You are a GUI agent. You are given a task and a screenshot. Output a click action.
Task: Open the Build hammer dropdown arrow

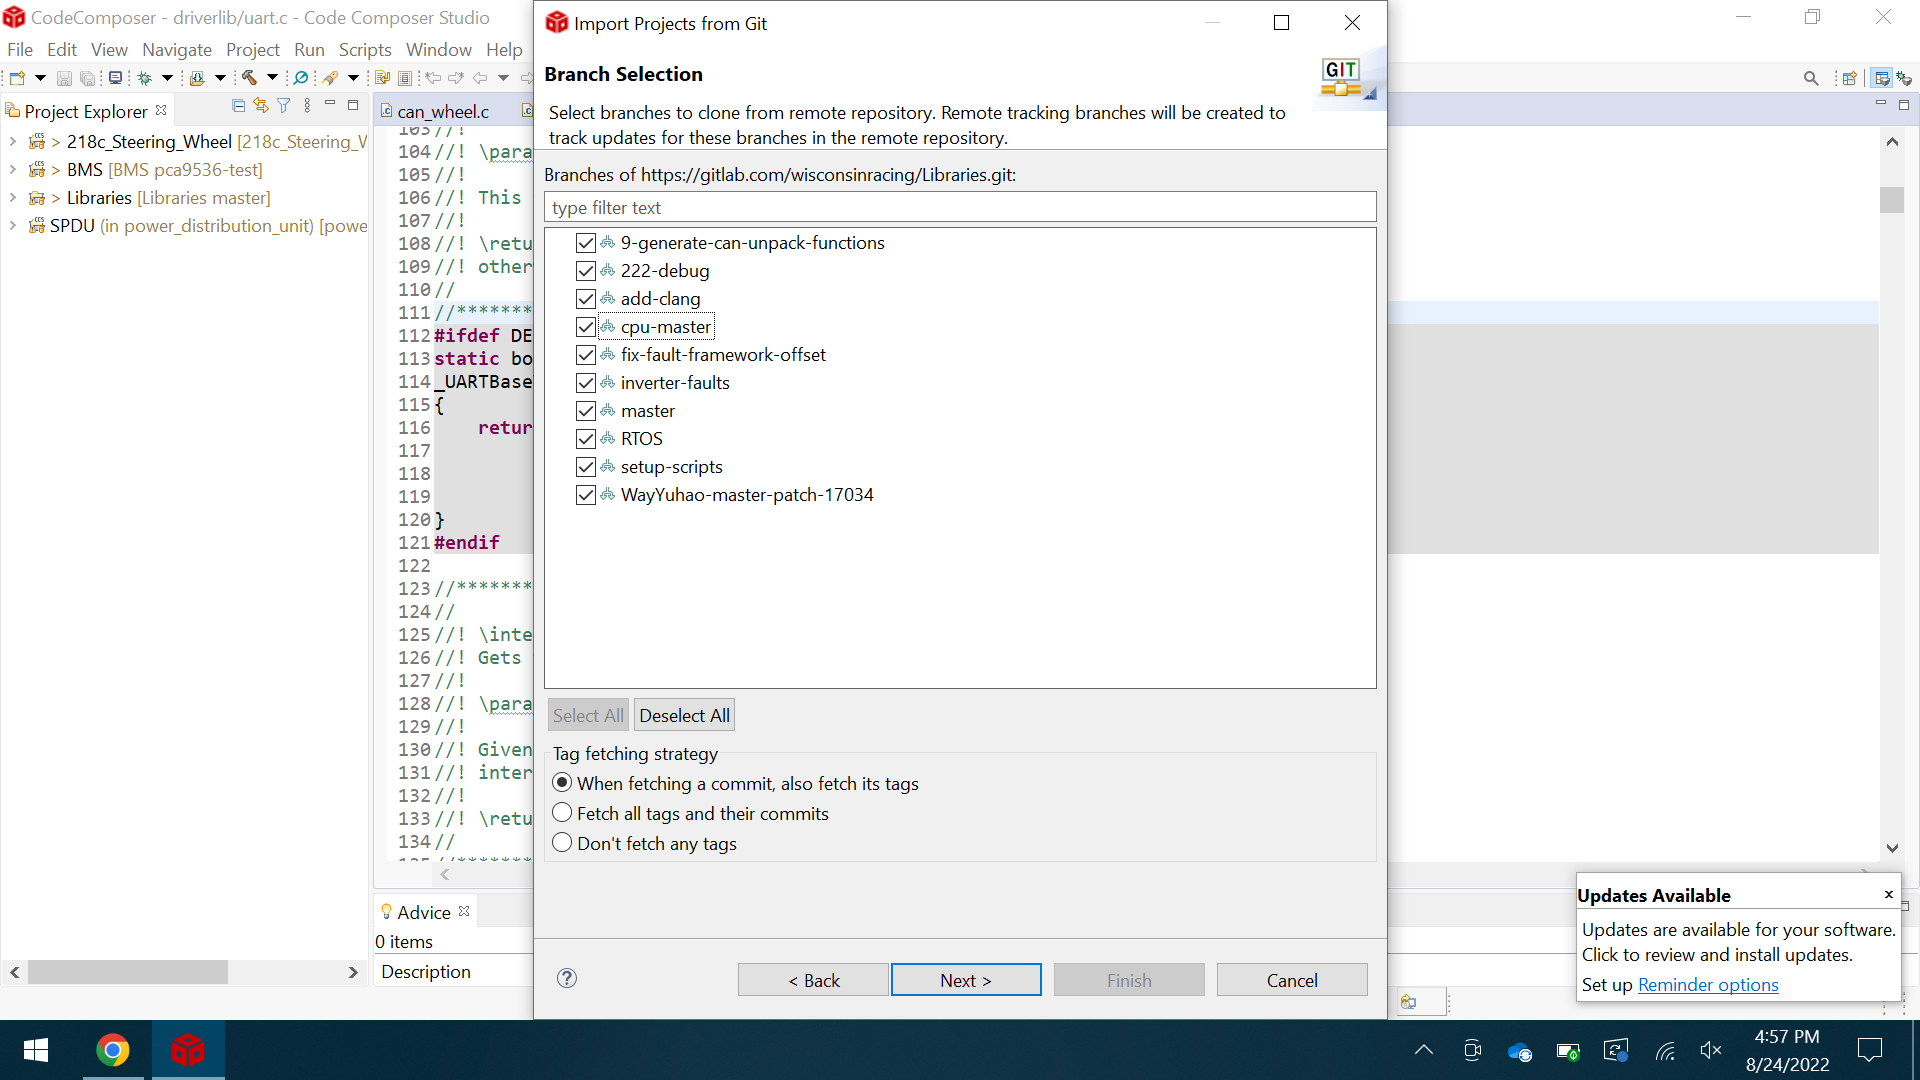pos(272,78)
